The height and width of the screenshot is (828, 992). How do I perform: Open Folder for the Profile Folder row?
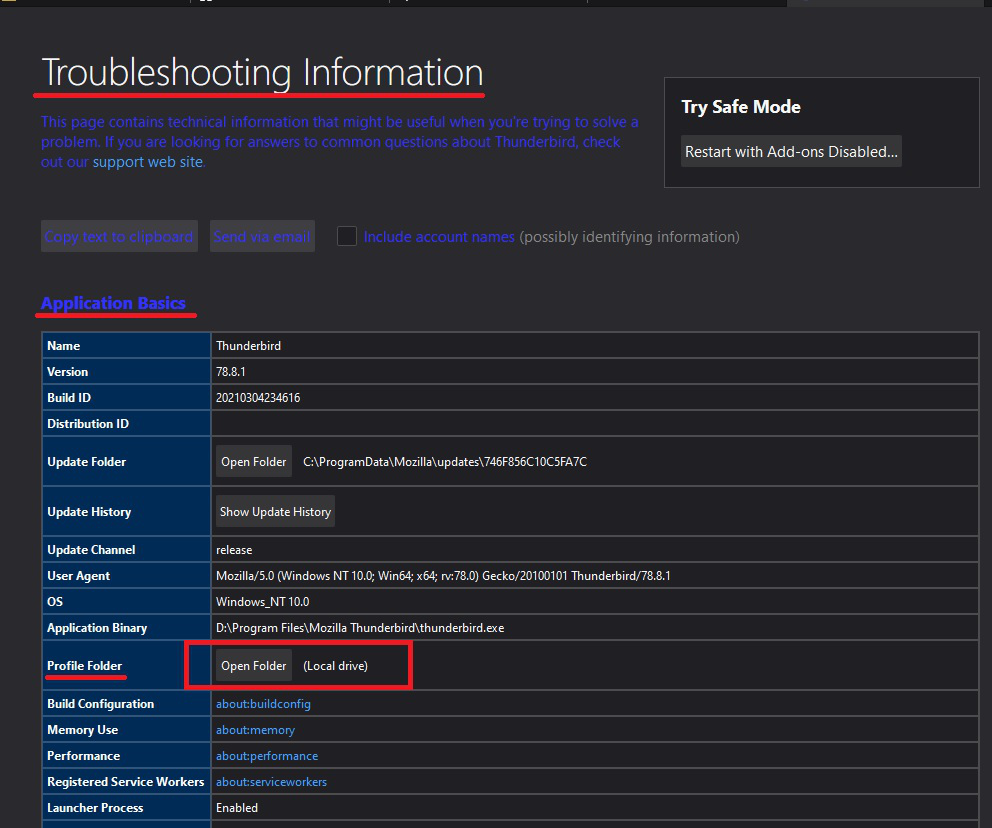(254, 666)
